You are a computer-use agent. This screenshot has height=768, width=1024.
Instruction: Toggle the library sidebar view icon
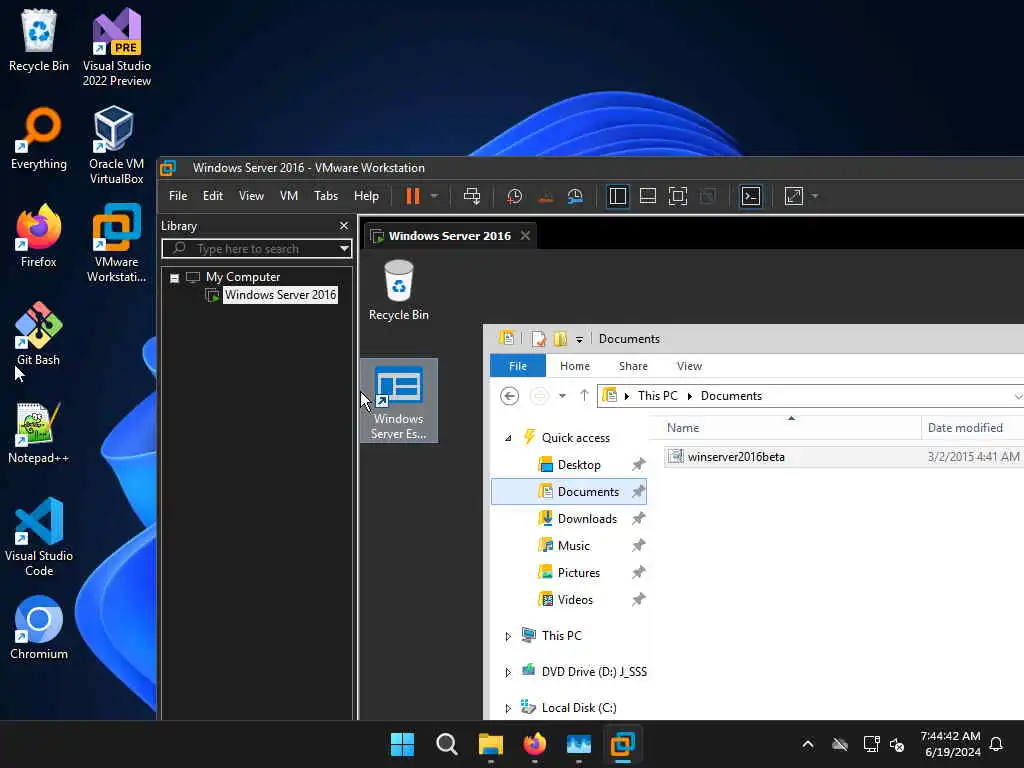pyautogui.click(x=617, y=196)
